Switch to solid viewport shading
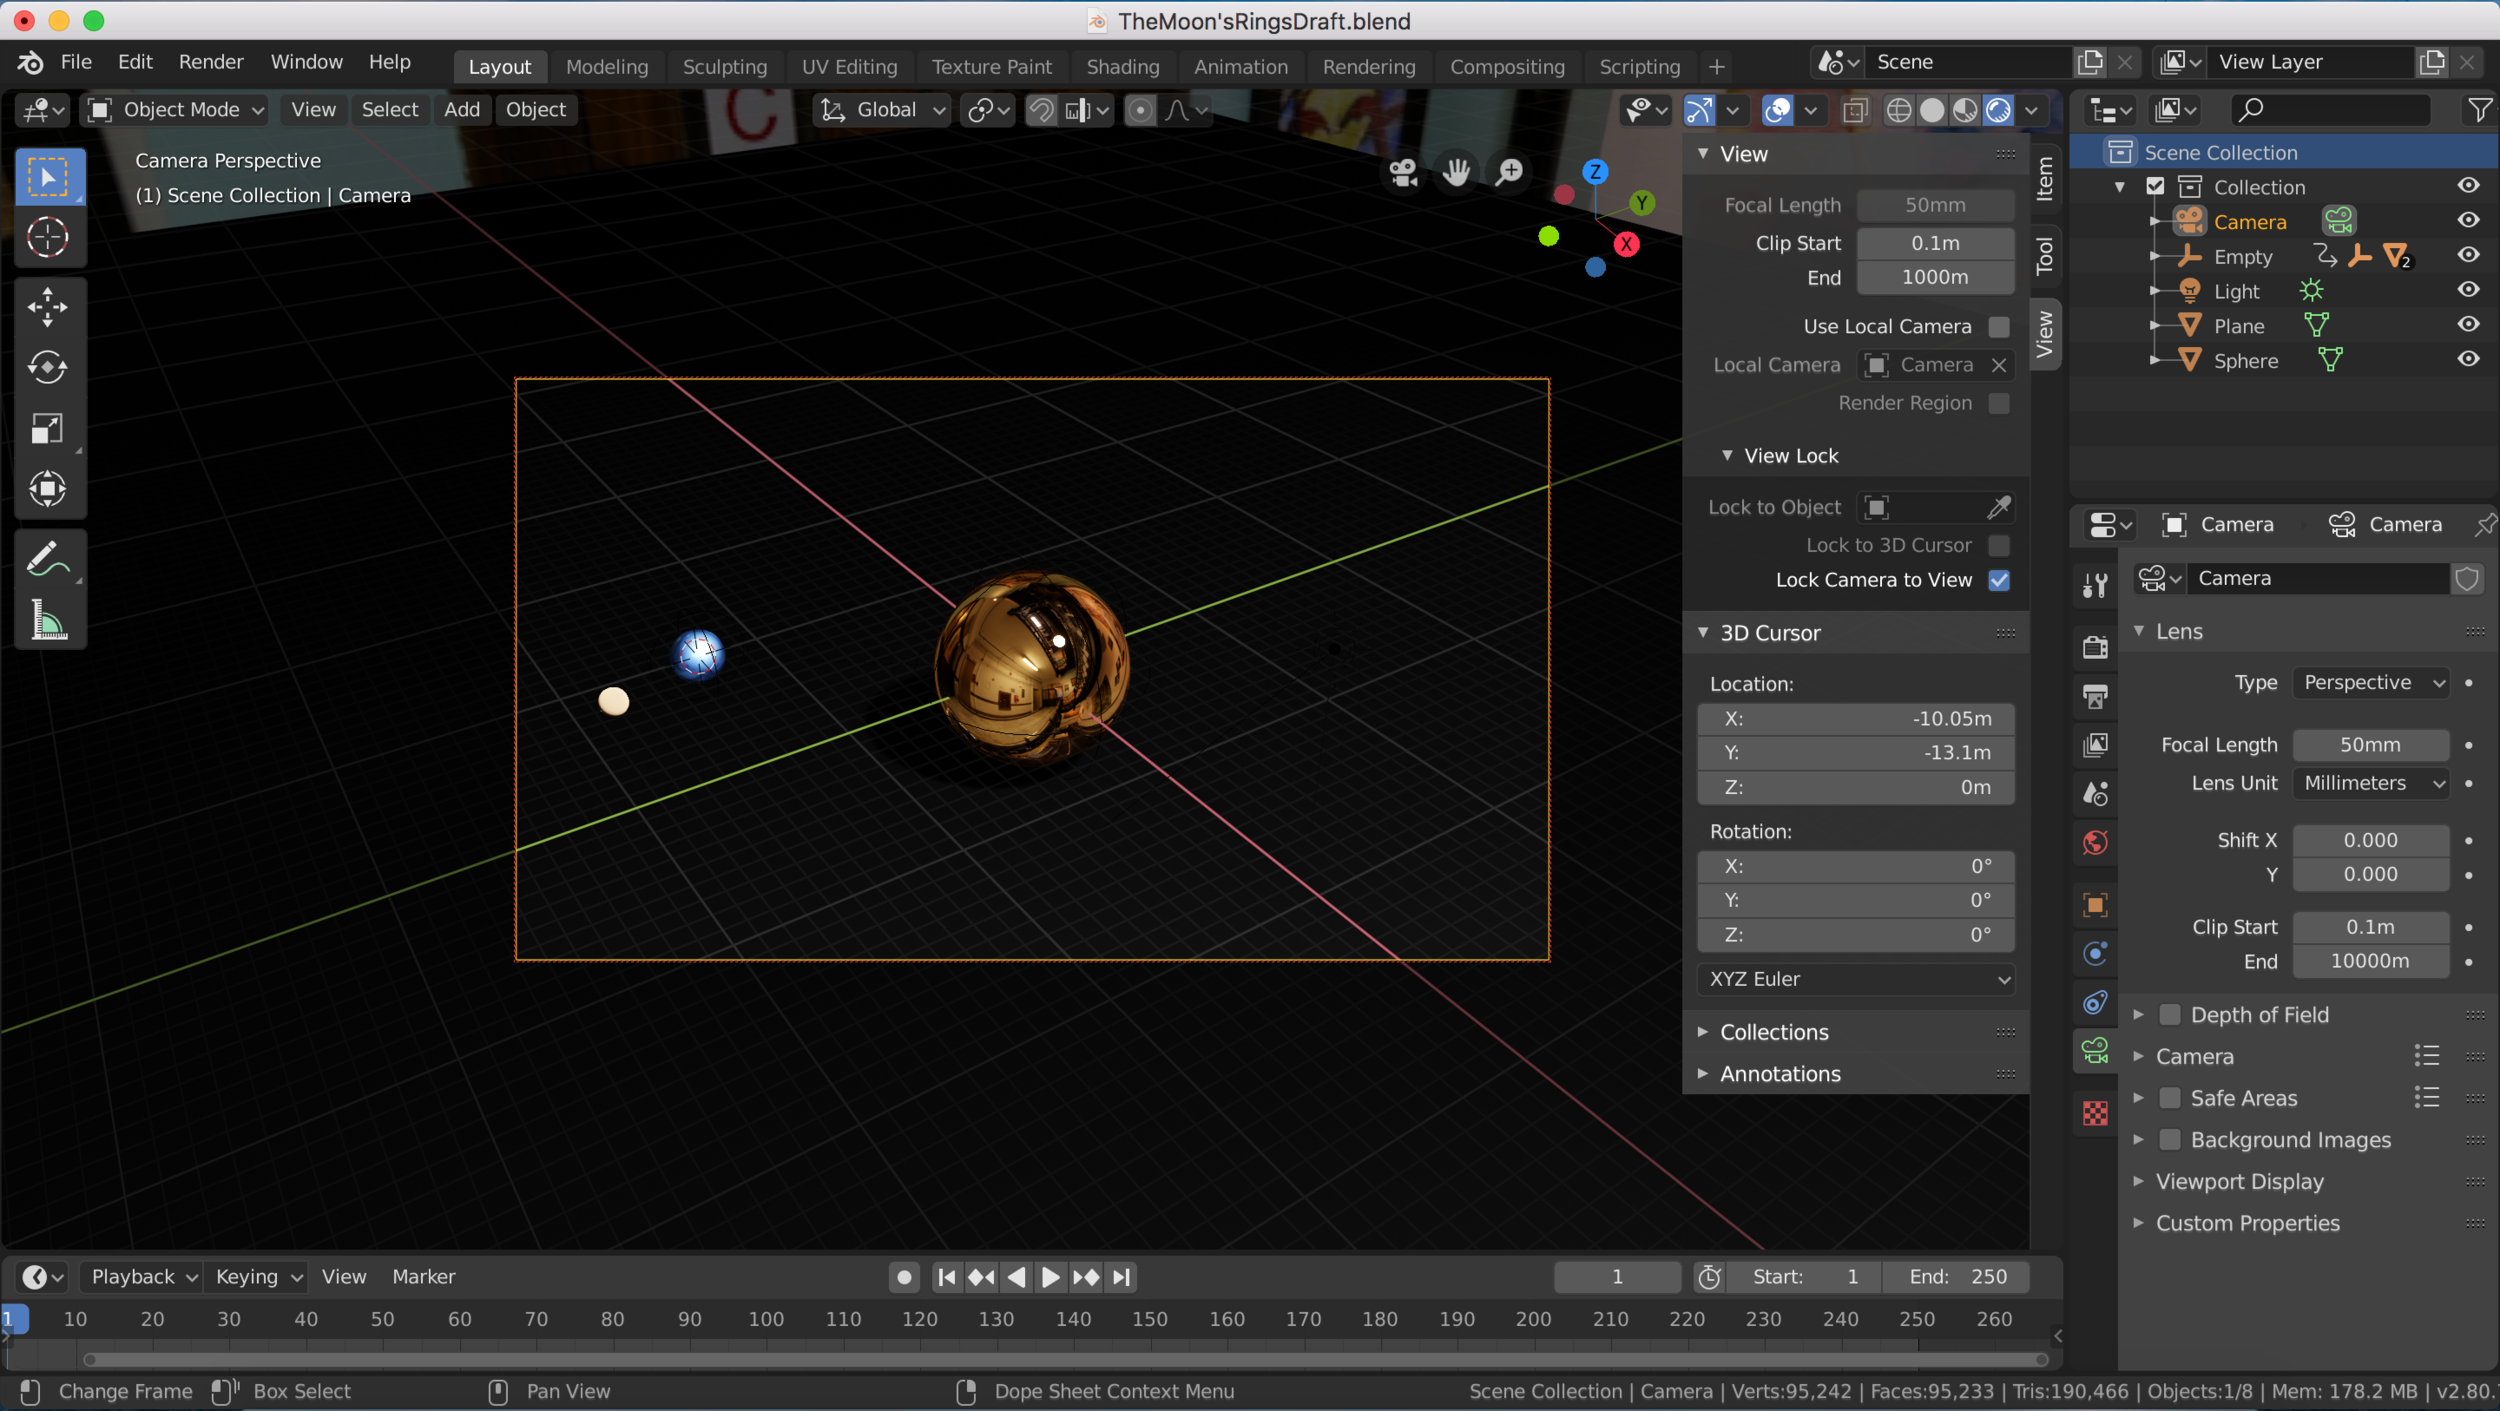 (x=1932, y=110)
